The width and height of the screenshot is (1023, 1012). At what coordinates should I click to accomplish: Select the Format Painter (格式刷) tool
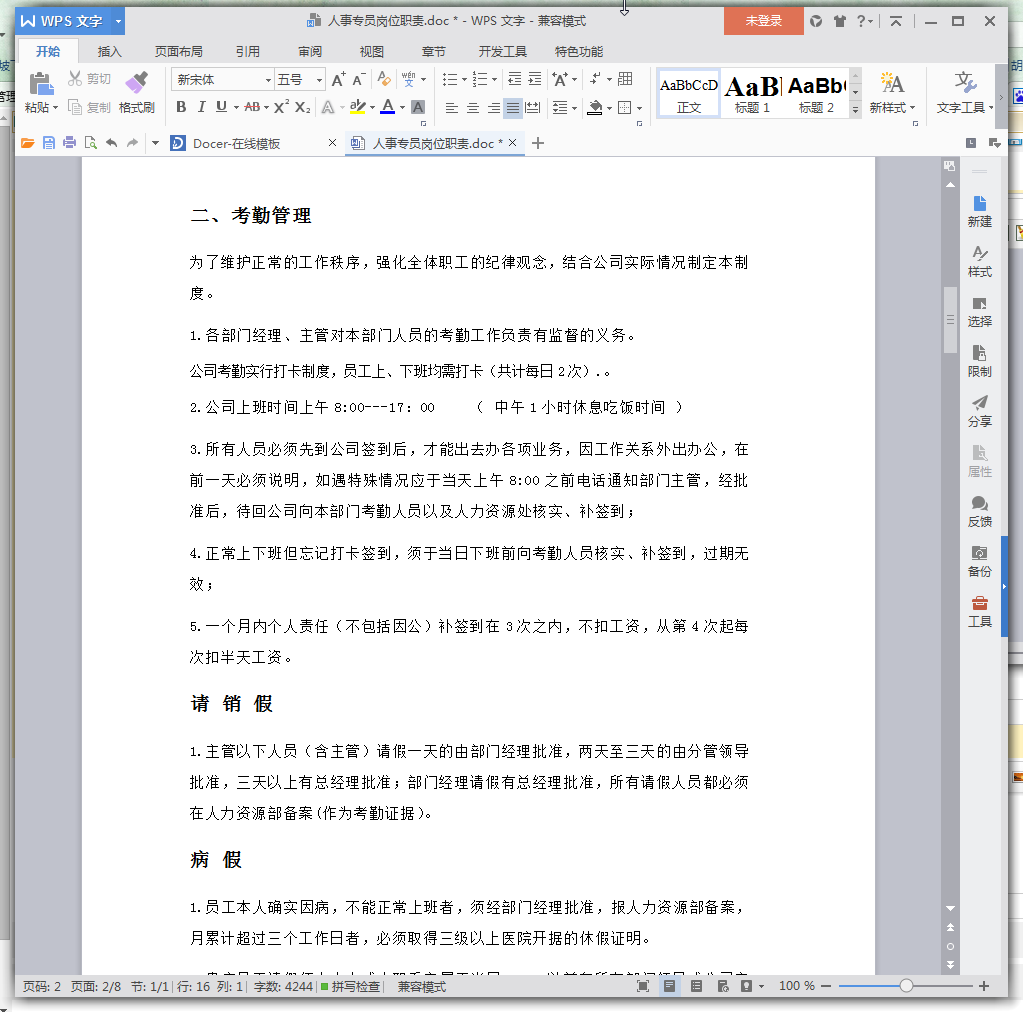pyautogui.click(x=137, y=92)
